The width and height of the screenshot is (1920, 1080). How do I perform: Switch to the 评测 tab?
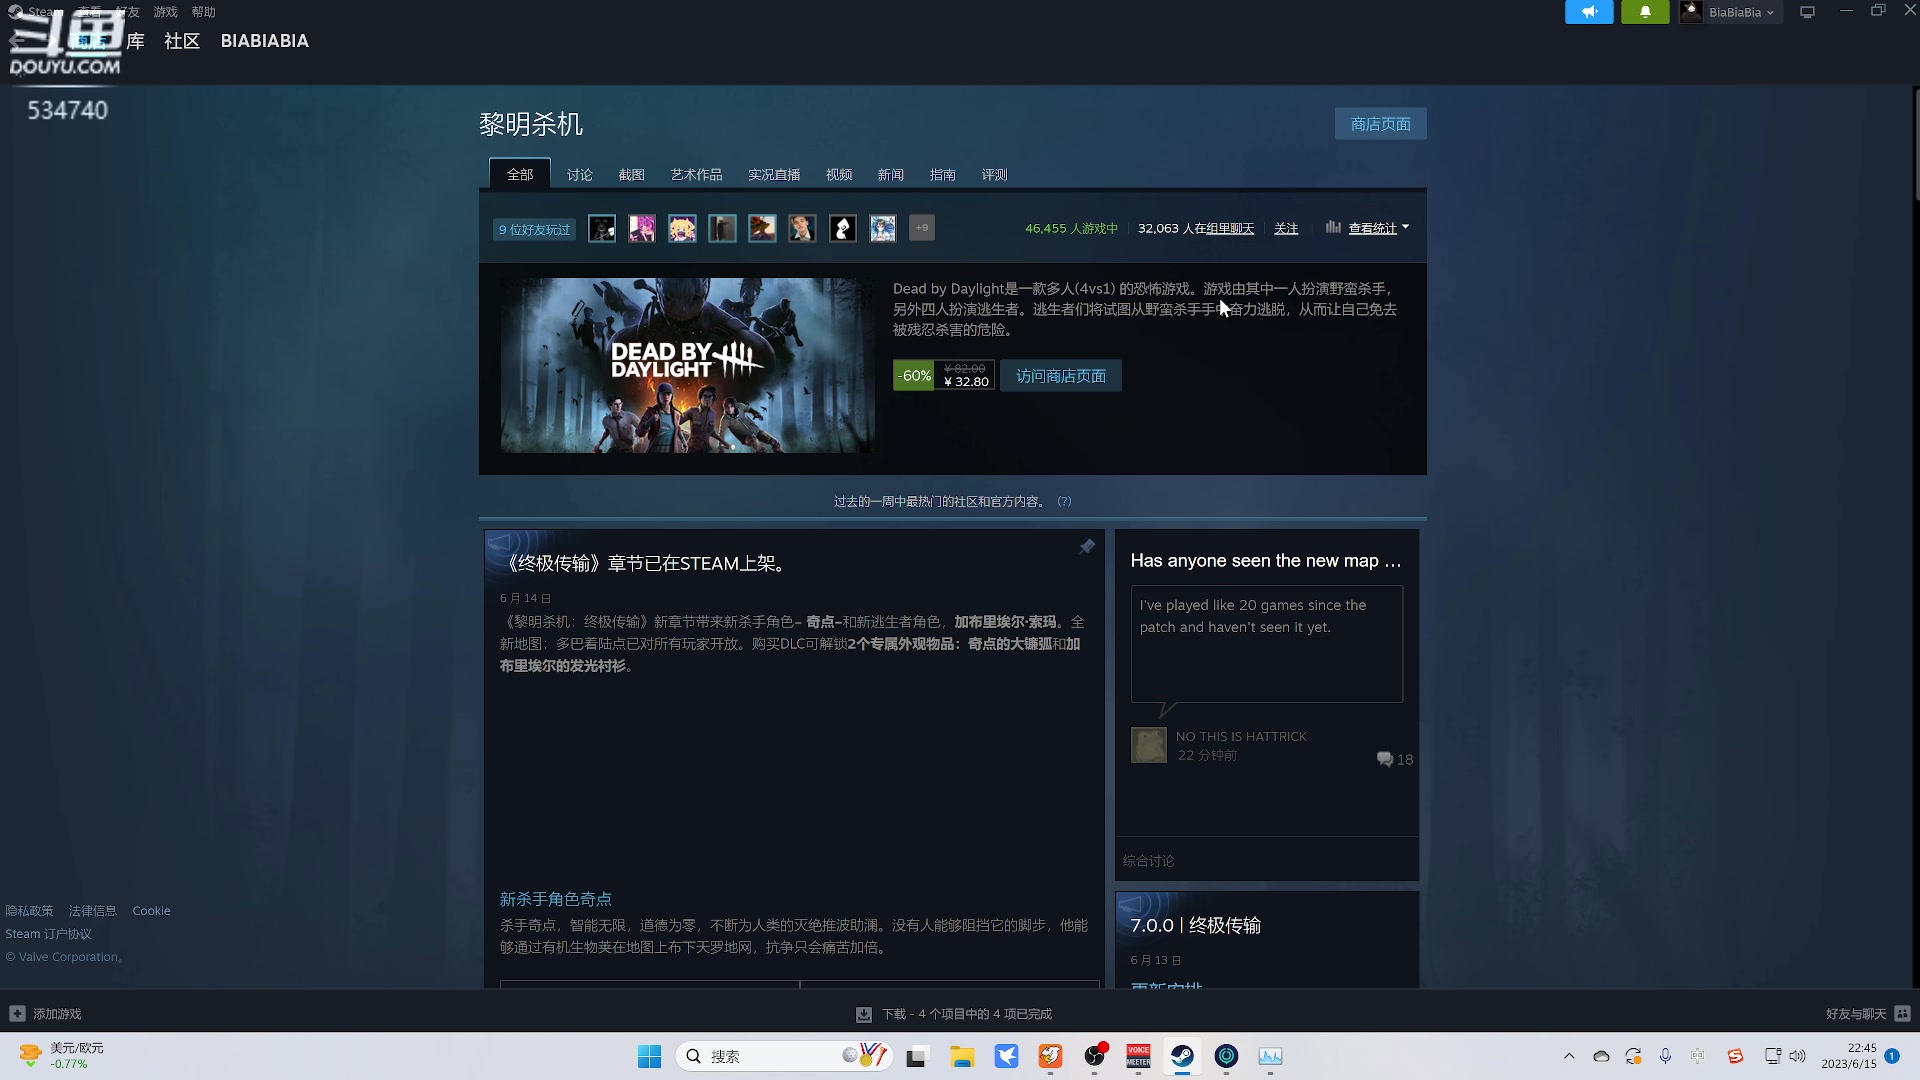click(x=995, y=174)
